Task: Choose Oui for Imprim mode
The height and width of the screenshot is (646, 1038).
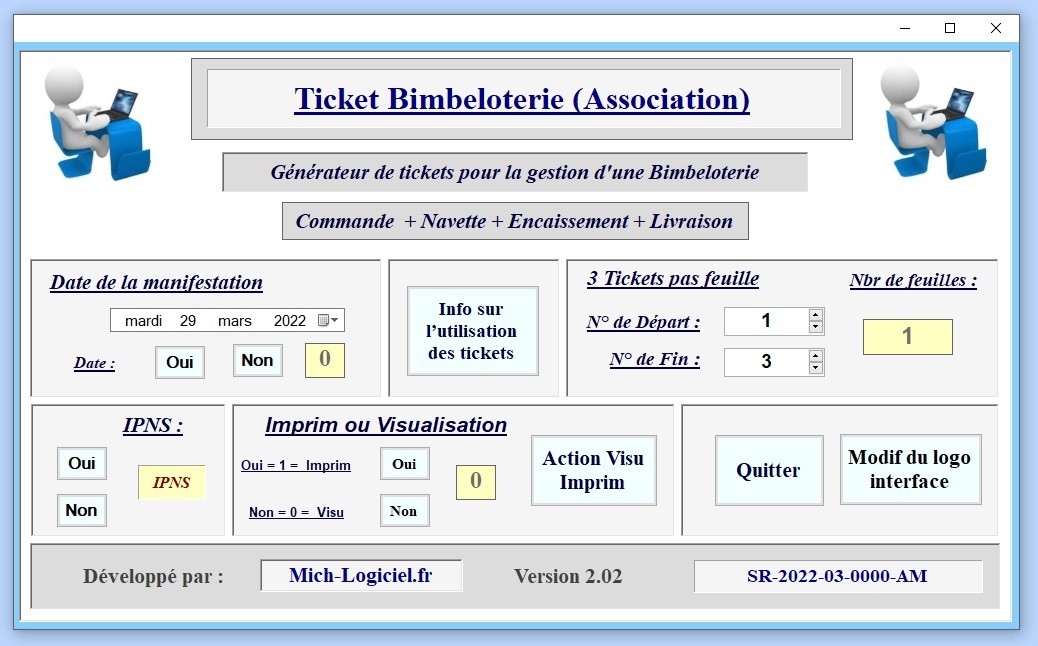Action: (404, 464)
